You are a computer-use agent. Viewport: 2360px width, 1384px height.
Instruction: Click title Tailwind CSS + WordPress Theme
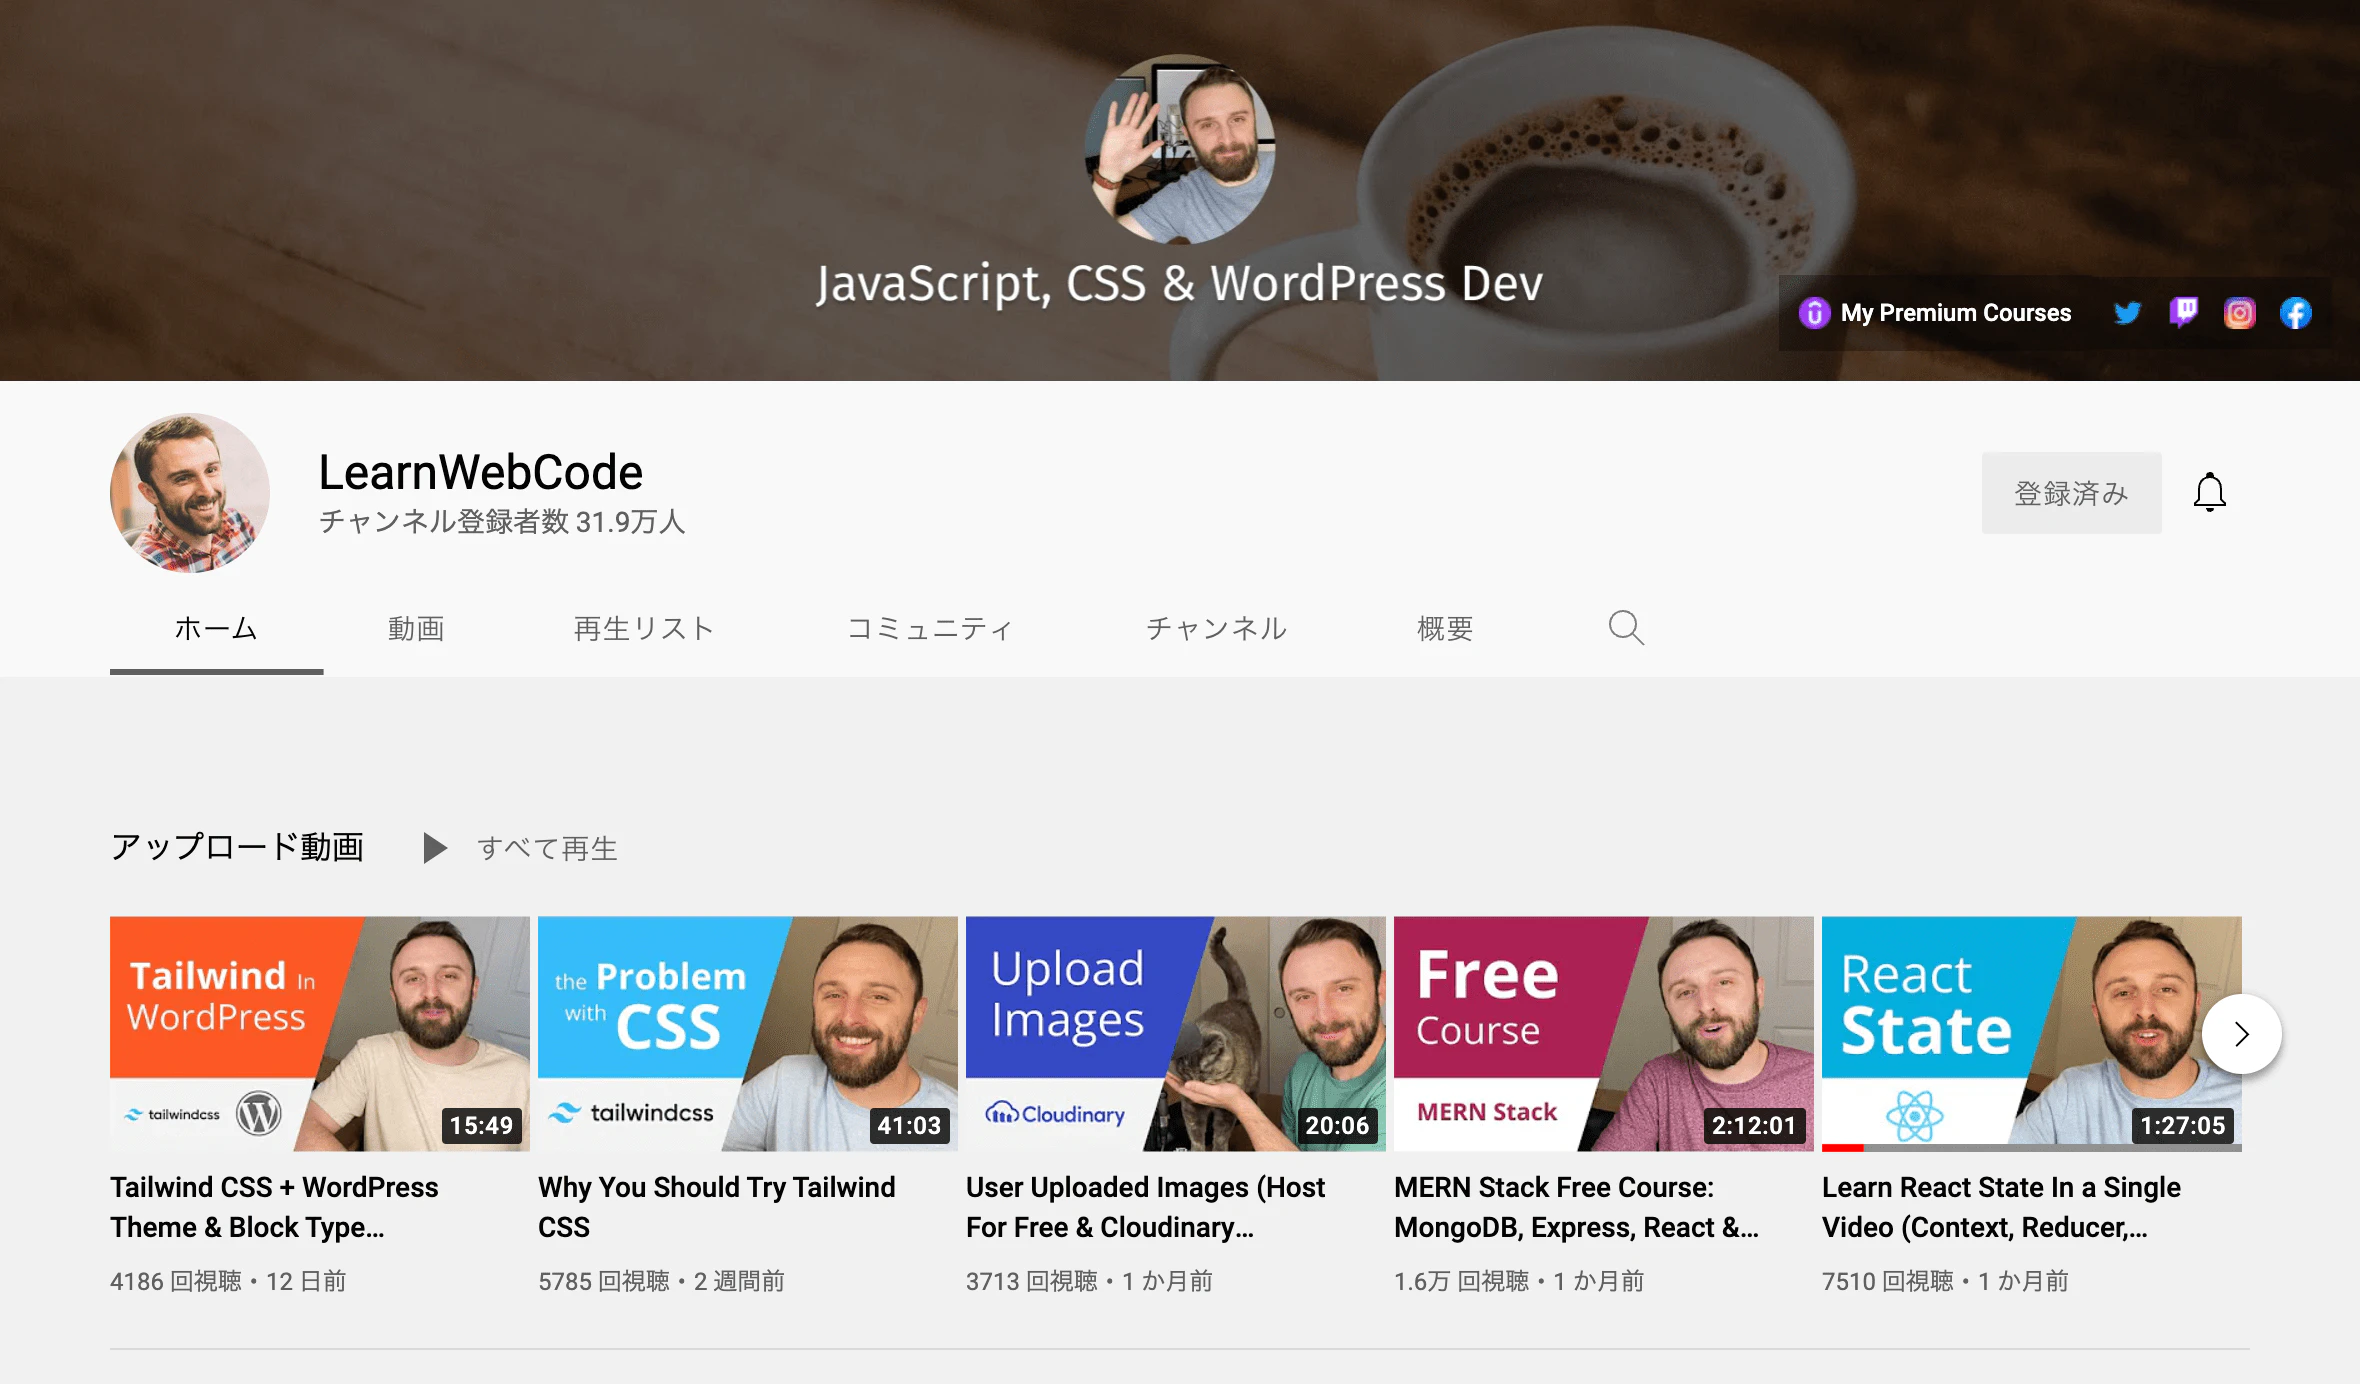[x=274, y=1207]
